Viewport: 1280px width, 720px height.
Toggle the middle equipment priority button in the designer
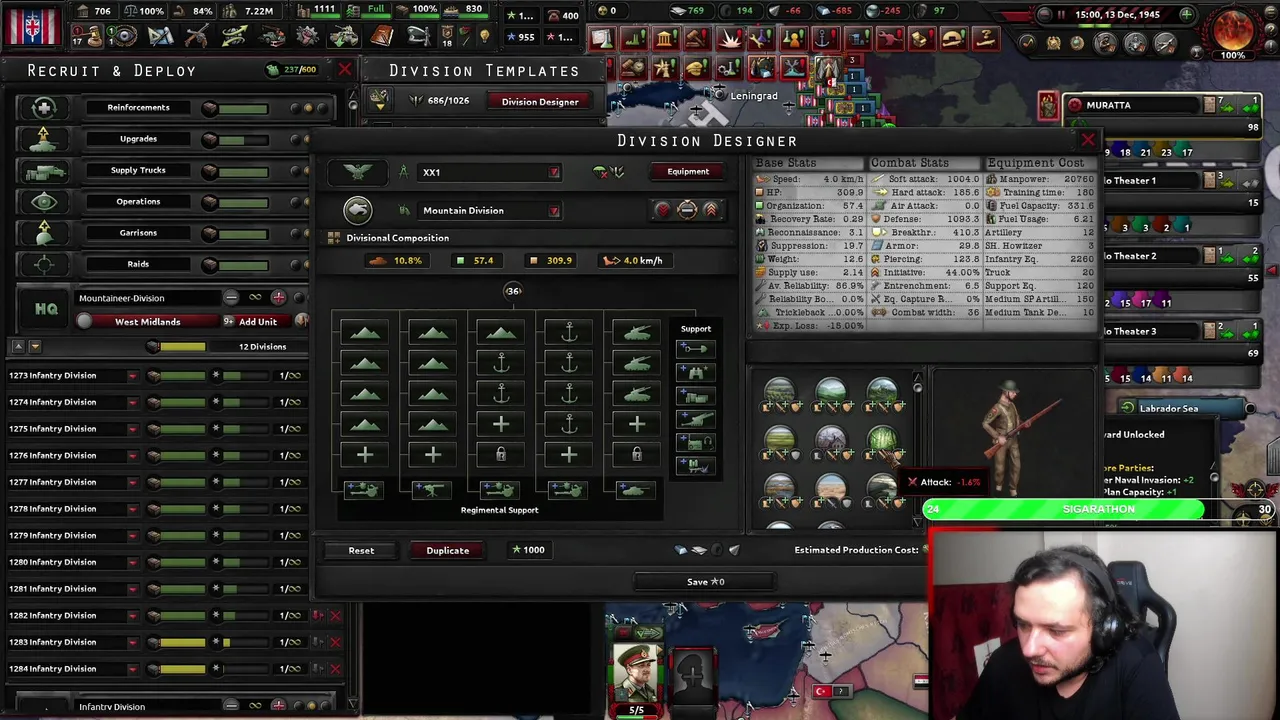tap(687, 210)
